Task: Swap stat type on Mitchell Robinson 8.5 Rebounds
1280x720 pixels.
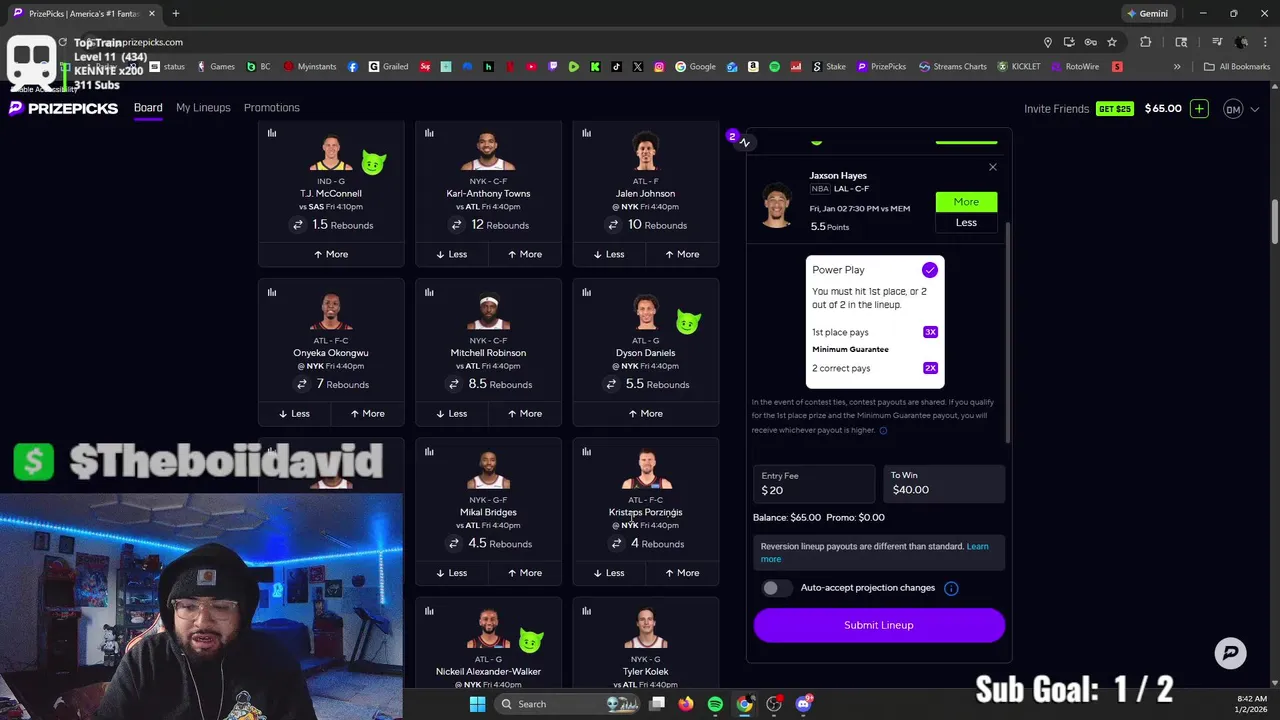Action: click(454, 384)
